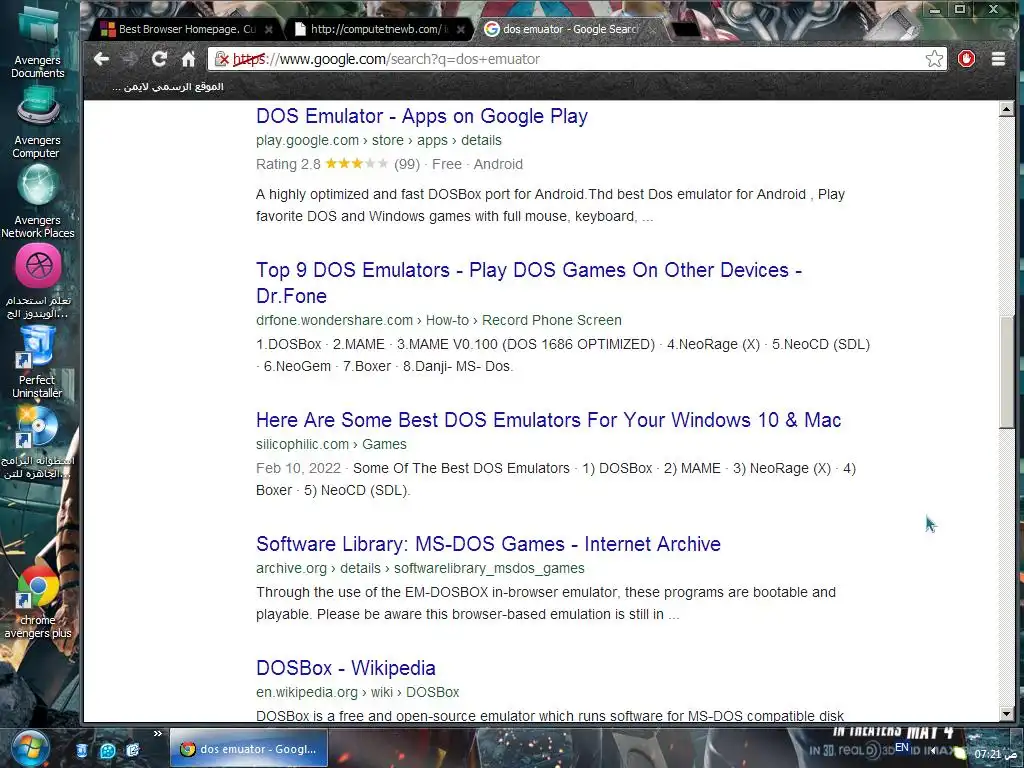Open Software Library: MS-DOS Games Internet Archive link
1024x768 pixels.
point(488,544)
